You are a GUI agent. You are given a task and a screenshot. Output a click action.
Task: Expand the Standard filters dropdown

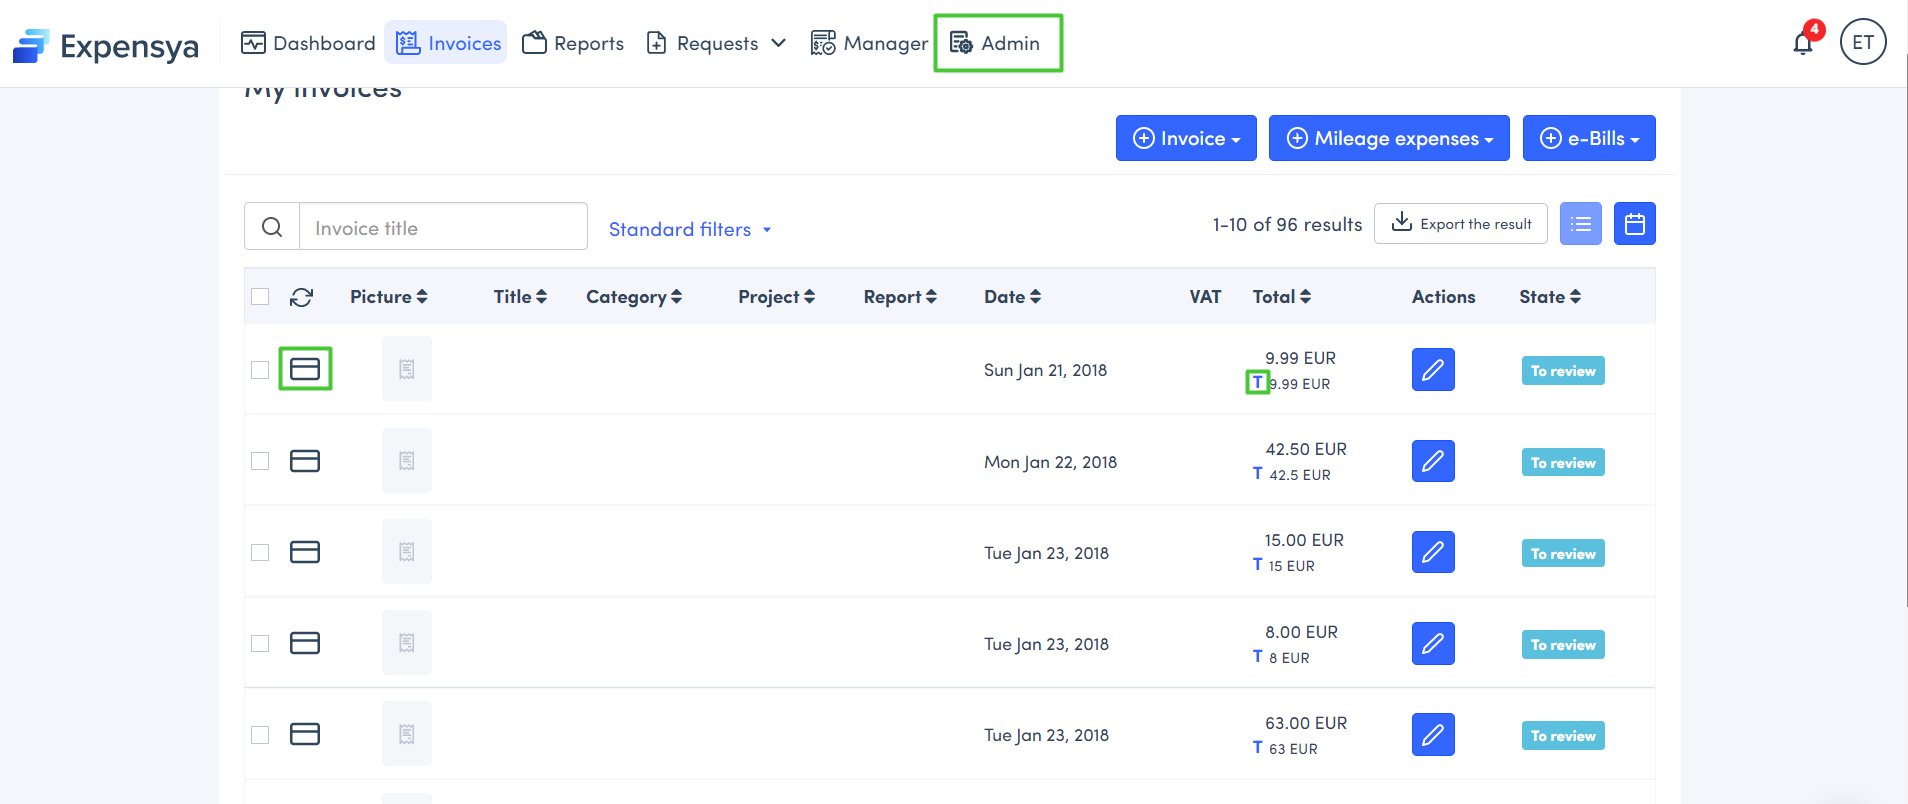pos(690,229)
